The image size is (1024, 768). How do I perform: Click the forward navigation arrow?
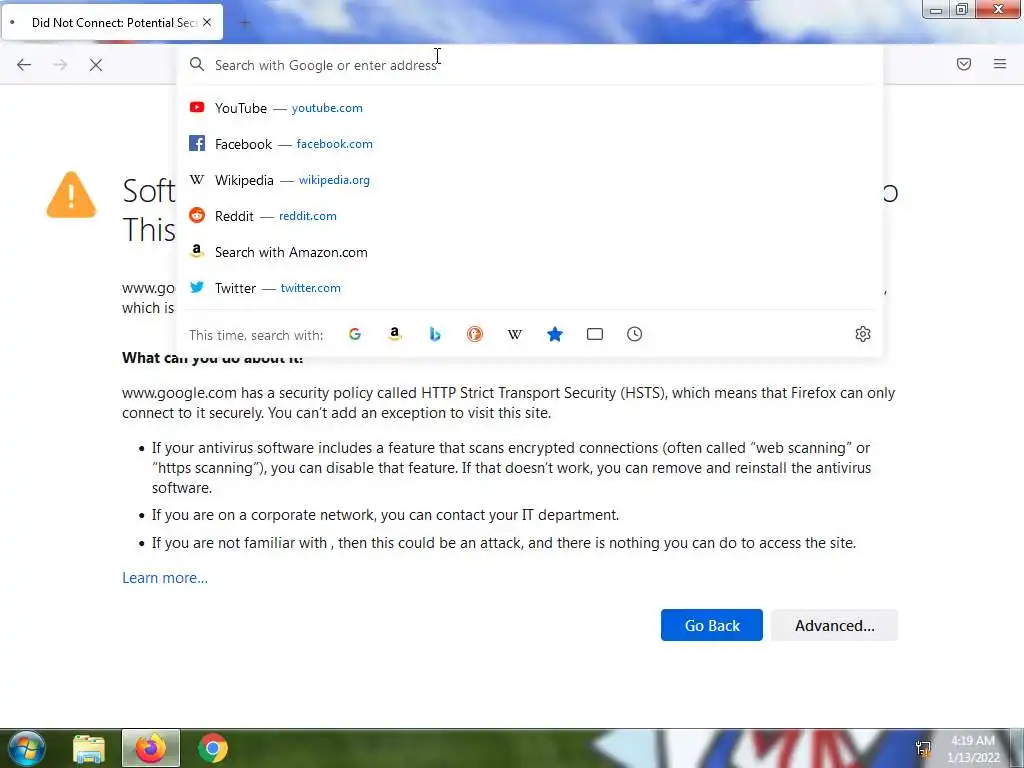[x=60, y=65]
